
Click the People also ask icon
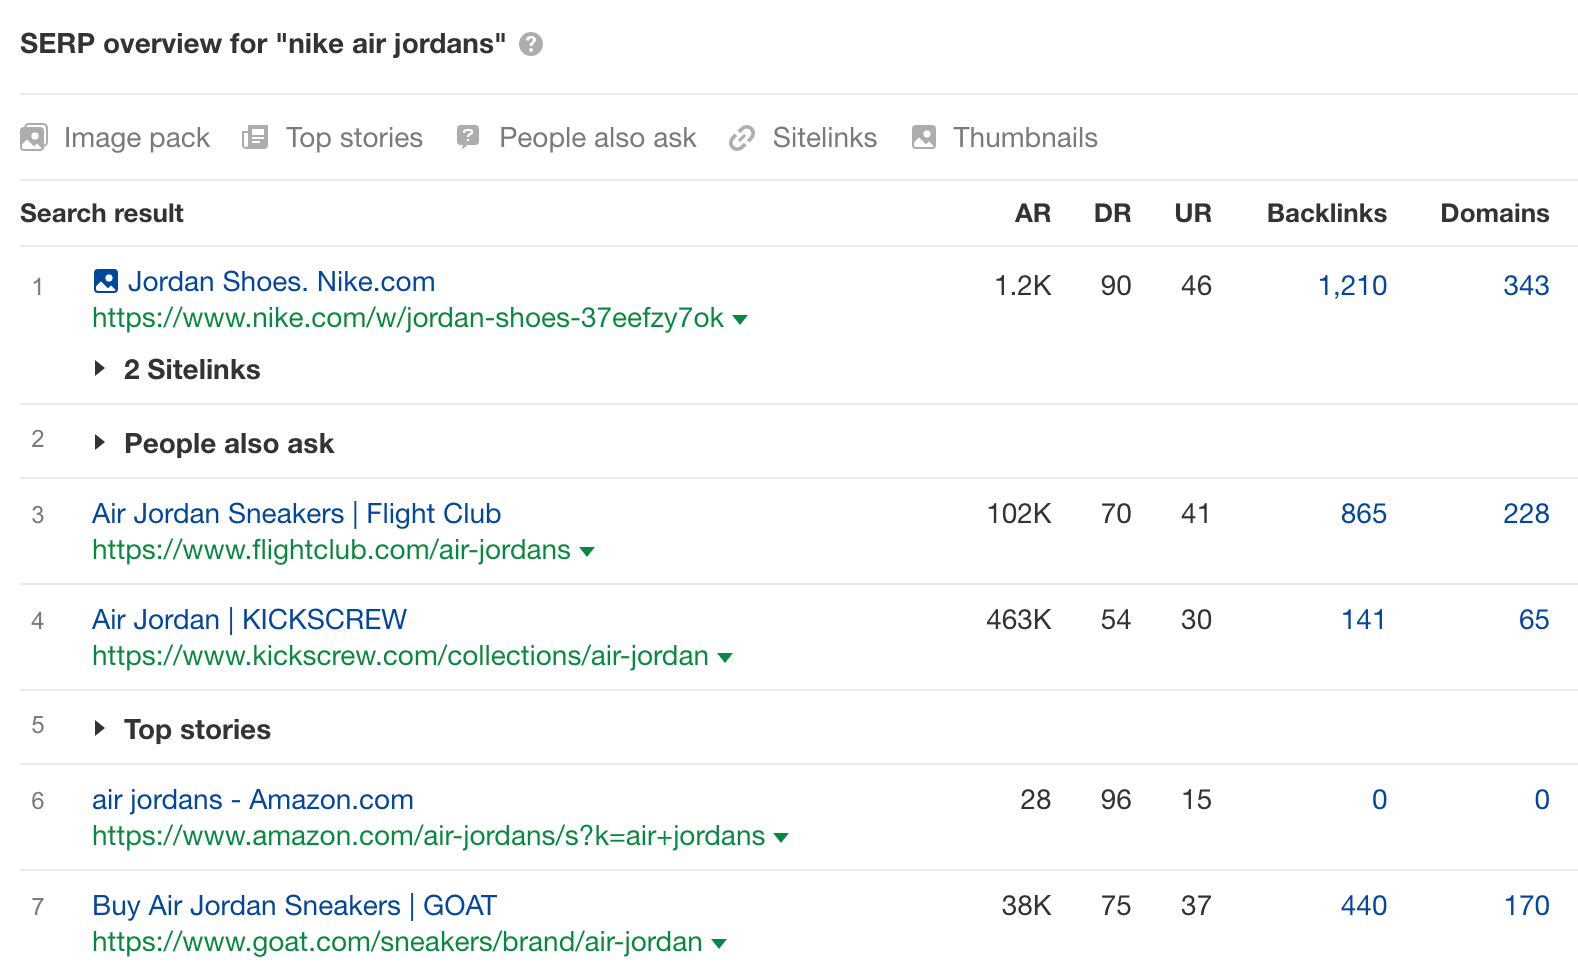(468, 137)
